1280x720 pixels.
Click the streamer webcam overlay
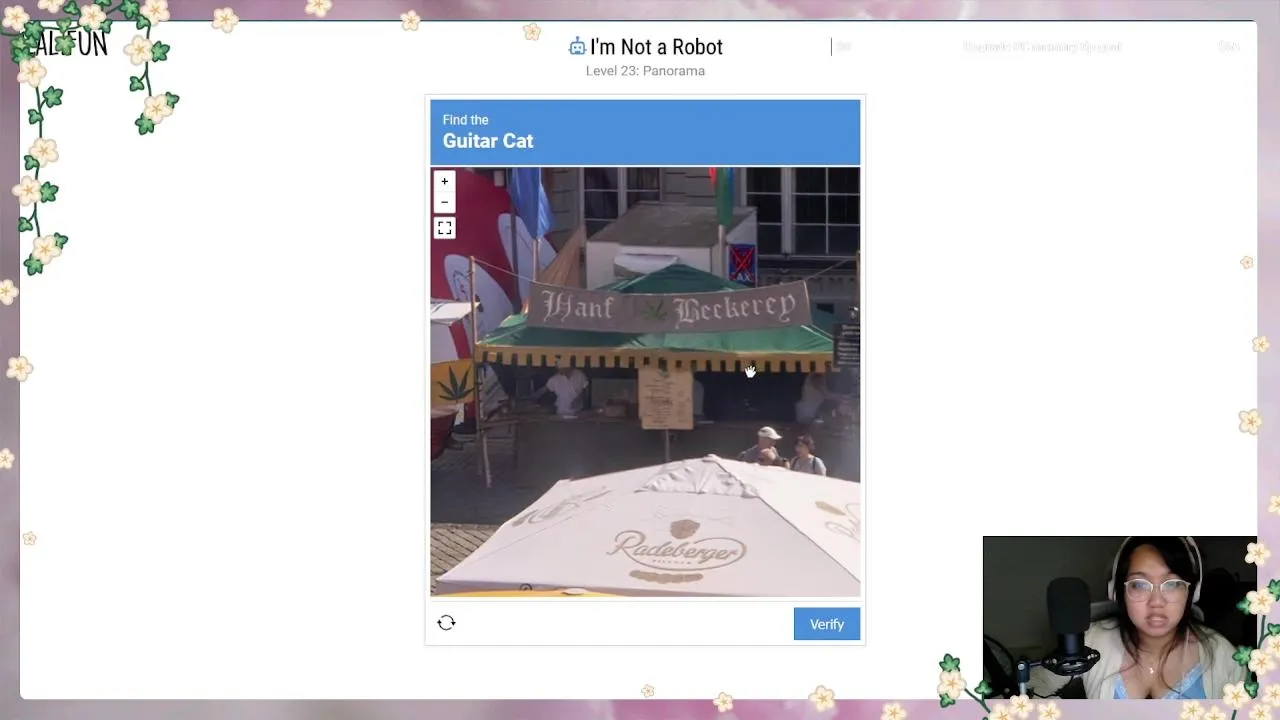[1120, 618]
